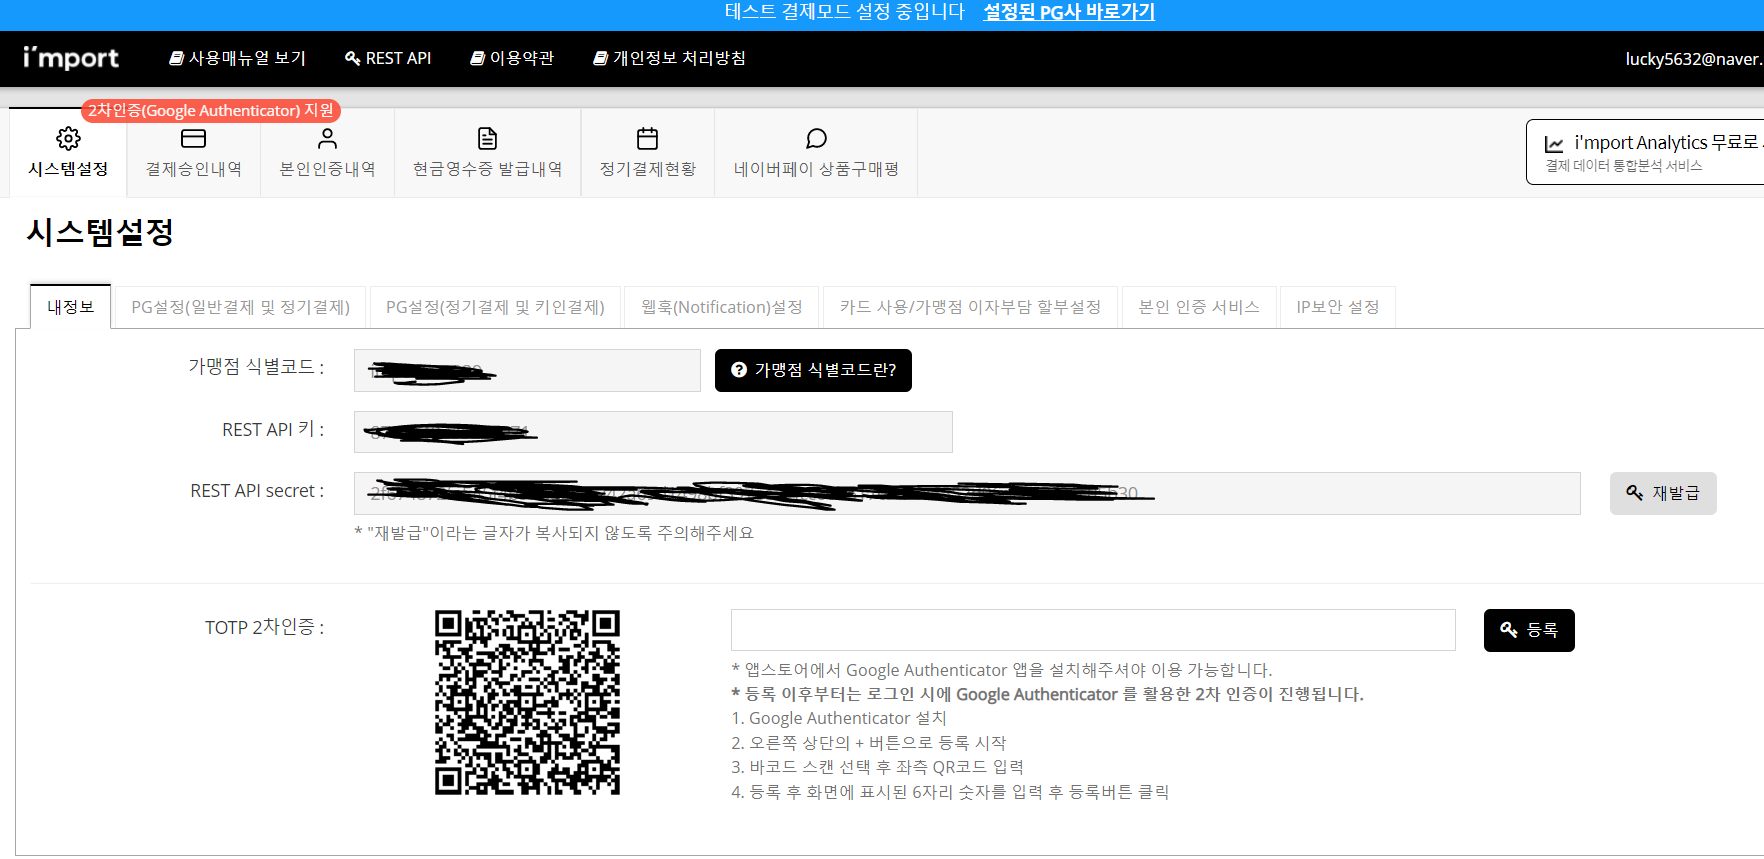Screen dimensions: 1764x859
Task: Switch to the 내정보 tab
Action: click(70, 307)
